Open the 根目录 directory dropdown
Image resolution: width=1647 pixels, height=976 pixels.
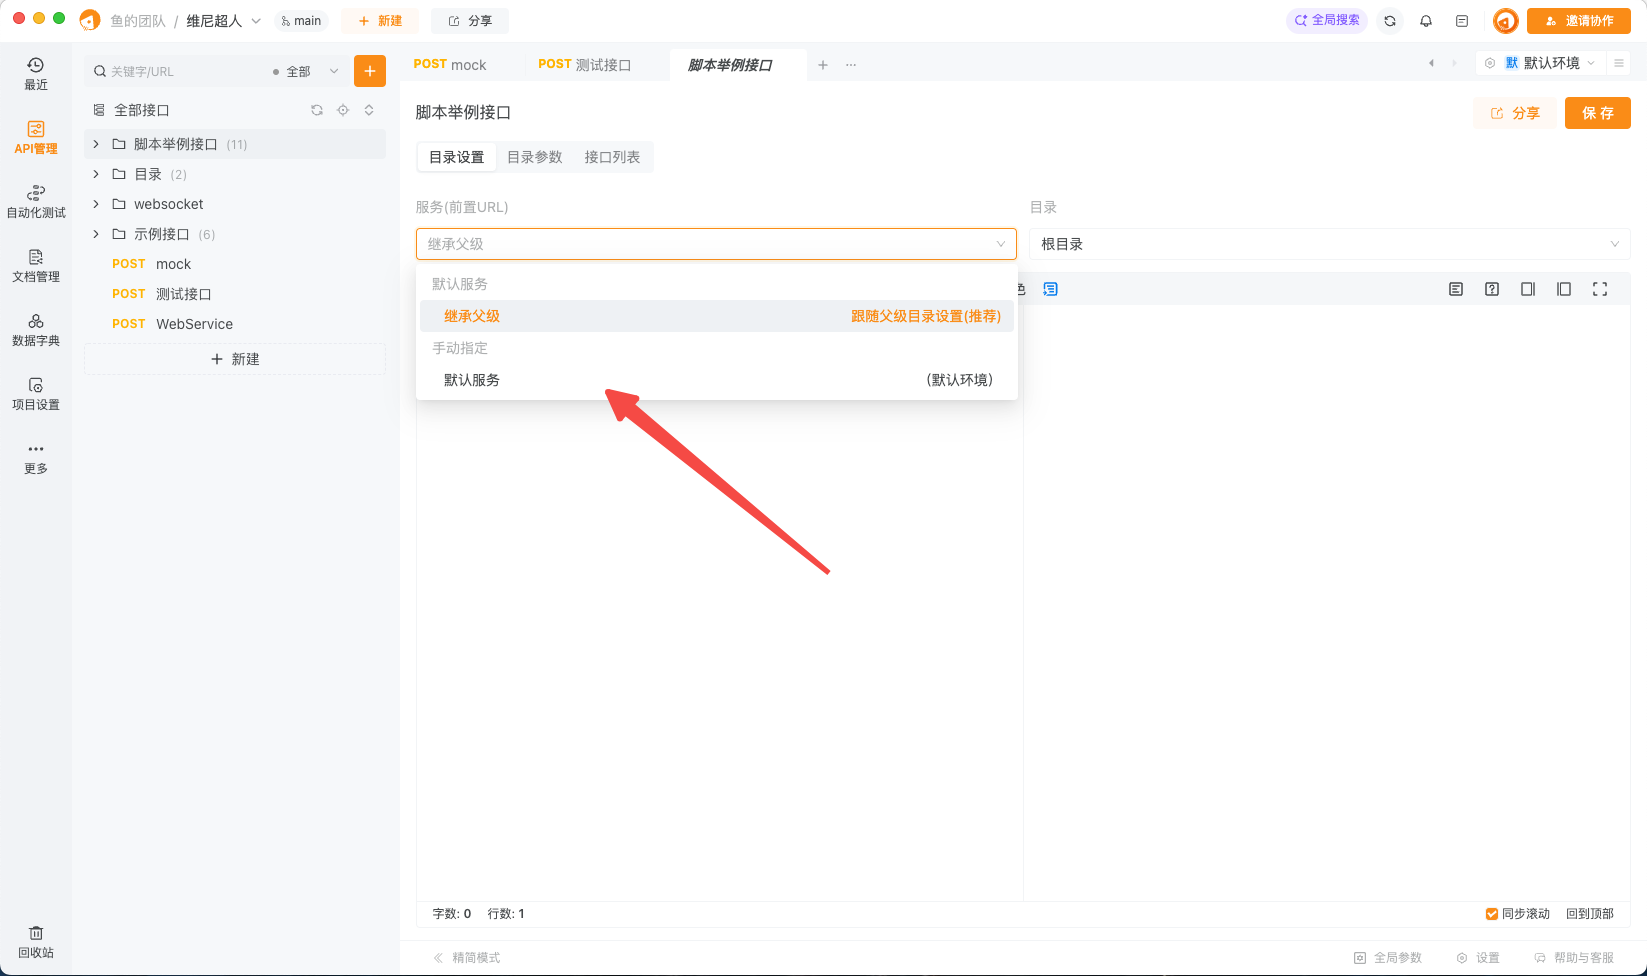coord(1330,243)
